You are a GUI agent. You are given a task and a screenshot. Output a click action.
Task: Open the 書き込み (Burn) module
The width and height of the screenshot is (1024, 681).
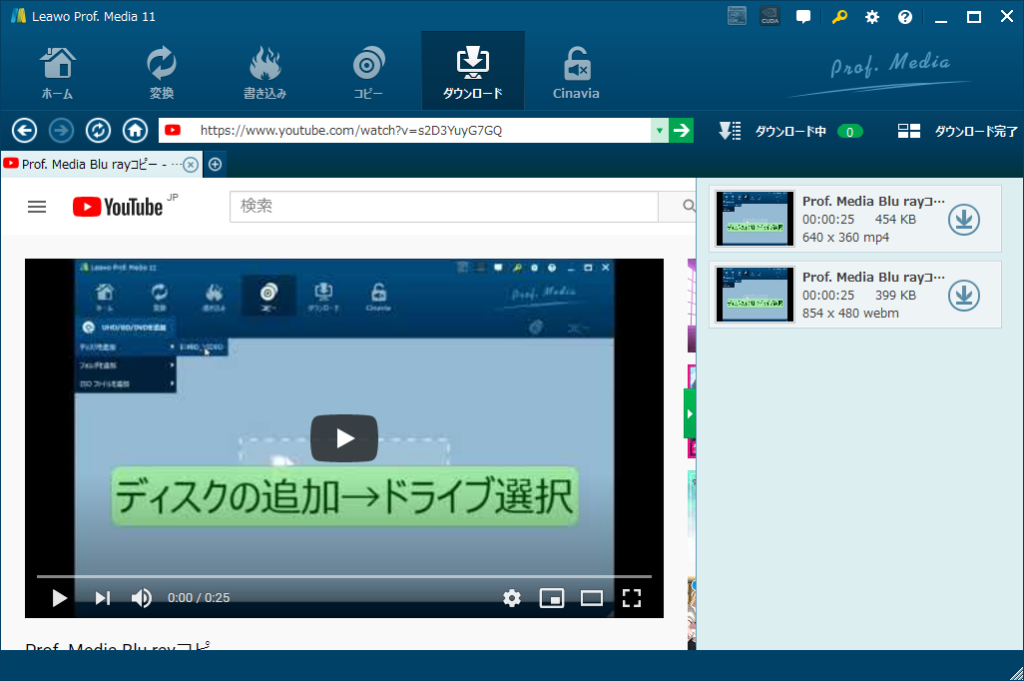coord(264,72)
